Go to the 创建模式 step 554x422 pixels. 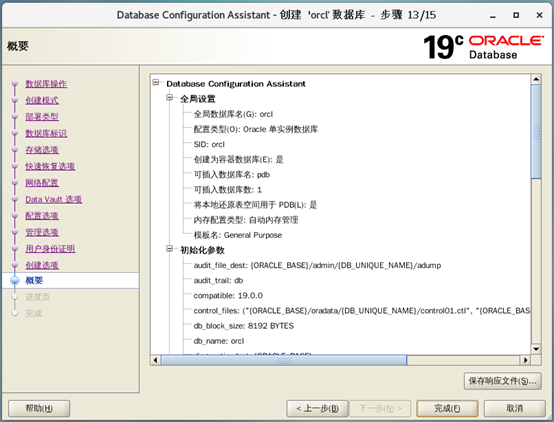pos(42,100)
